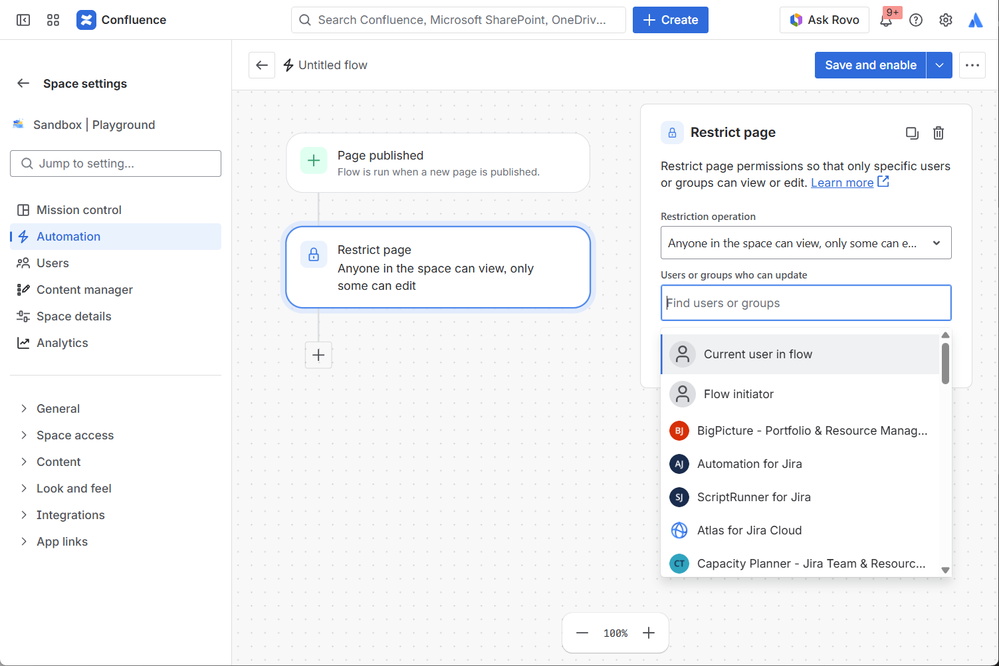Open the help question mark icon
Screen dimensions: 999x666
tap(916, 20)
